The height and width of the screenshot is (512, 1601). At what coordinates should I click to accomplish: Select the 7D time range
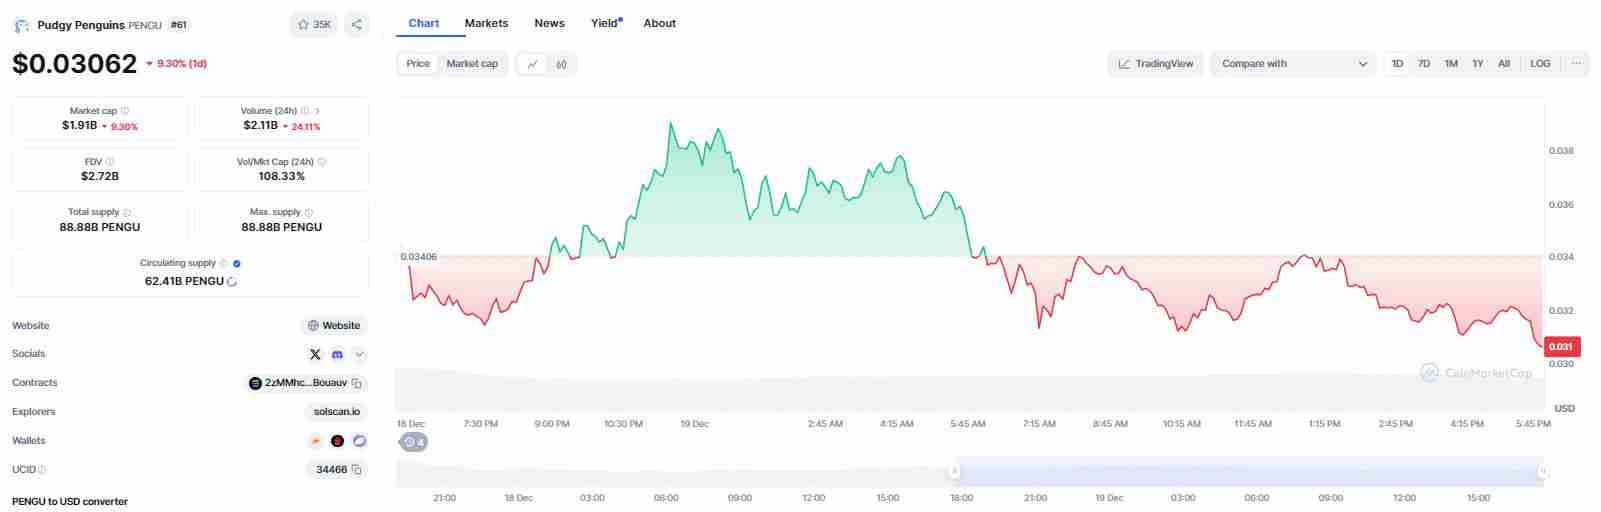click(x=1424, y=64)
